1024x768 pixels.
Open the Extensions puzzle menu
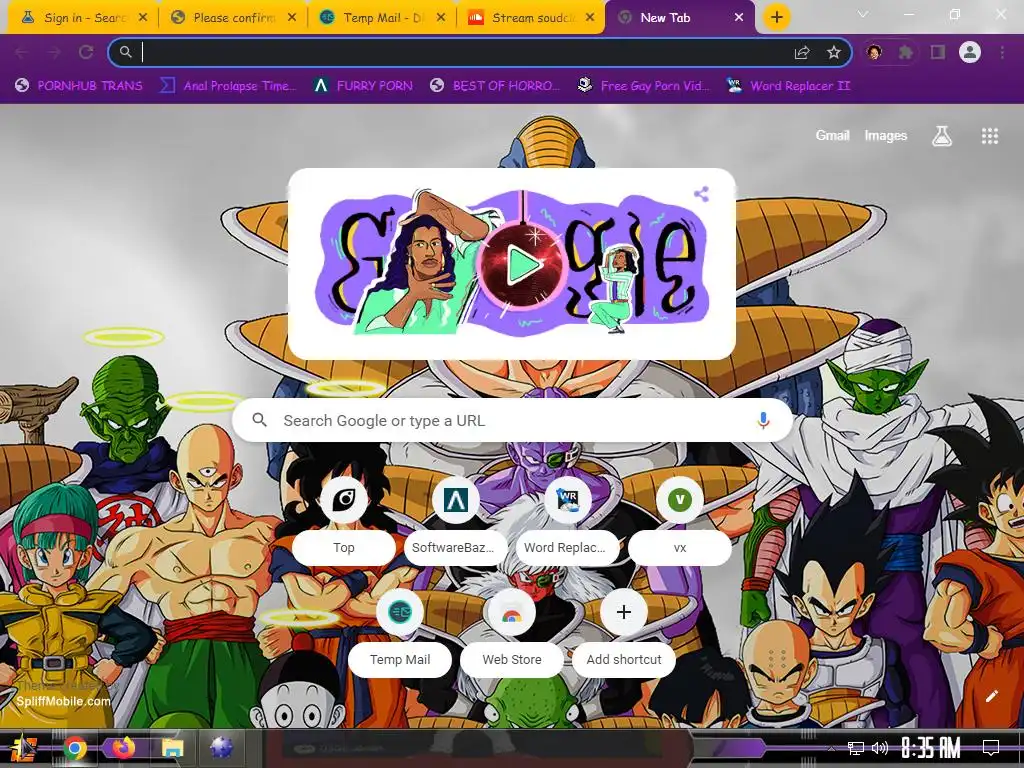point(905,52)
